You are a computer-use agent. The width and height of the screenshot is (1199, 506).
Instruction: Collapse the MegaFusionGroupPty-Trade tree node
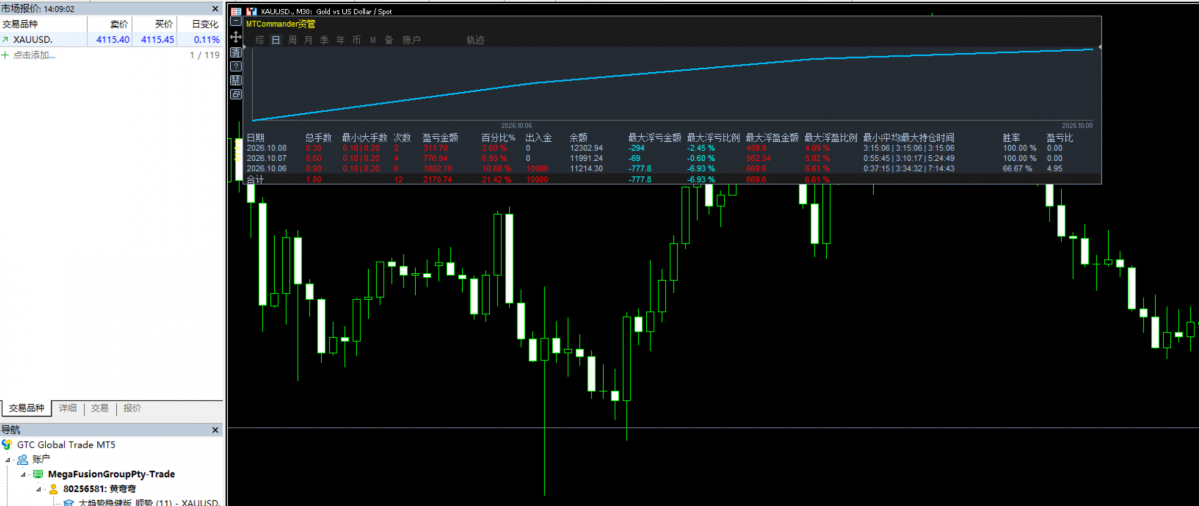24,474
